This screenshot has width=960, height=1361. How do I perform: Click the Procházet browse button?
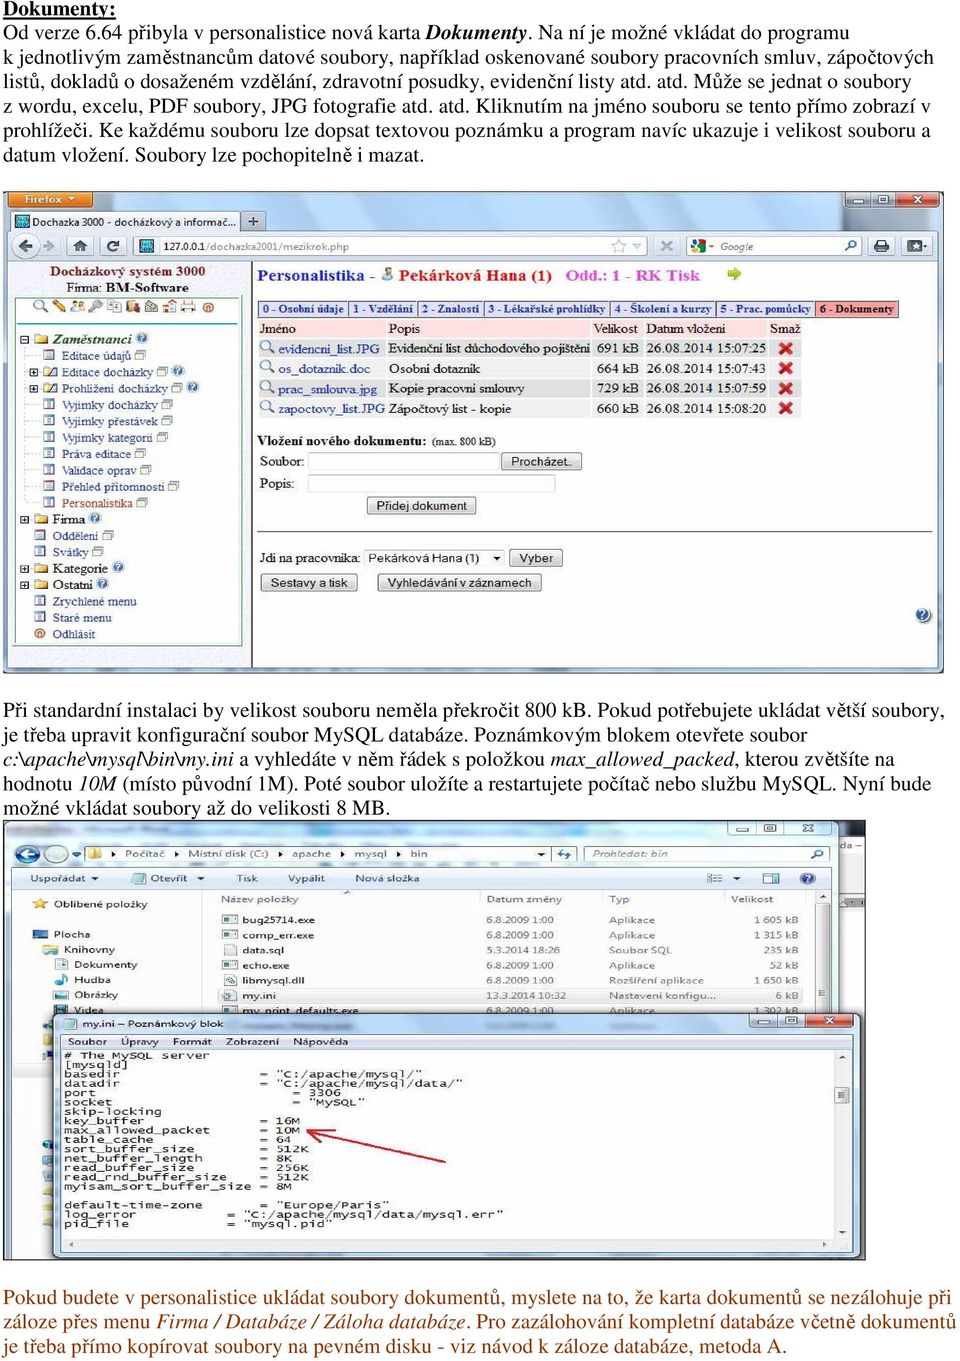click(x=541, y=461)
